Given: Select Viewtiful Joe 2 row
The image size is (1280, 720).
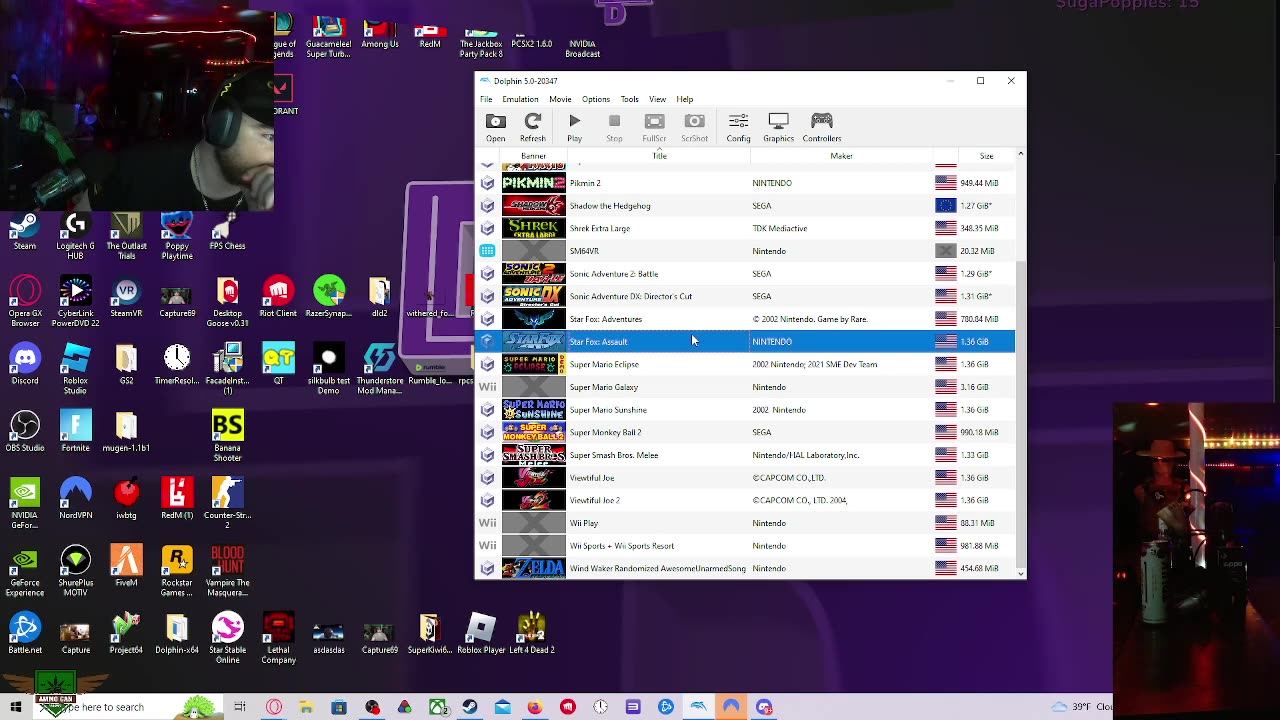Looking at the screenshot, I should tap(745, 500).
